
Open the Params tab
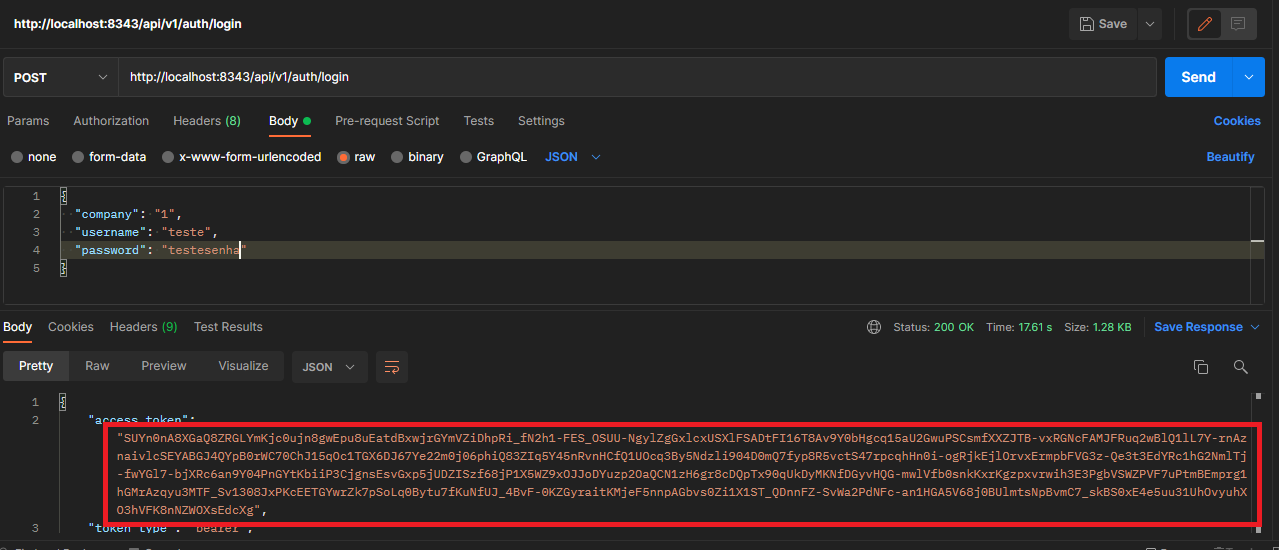coord(28,121)
